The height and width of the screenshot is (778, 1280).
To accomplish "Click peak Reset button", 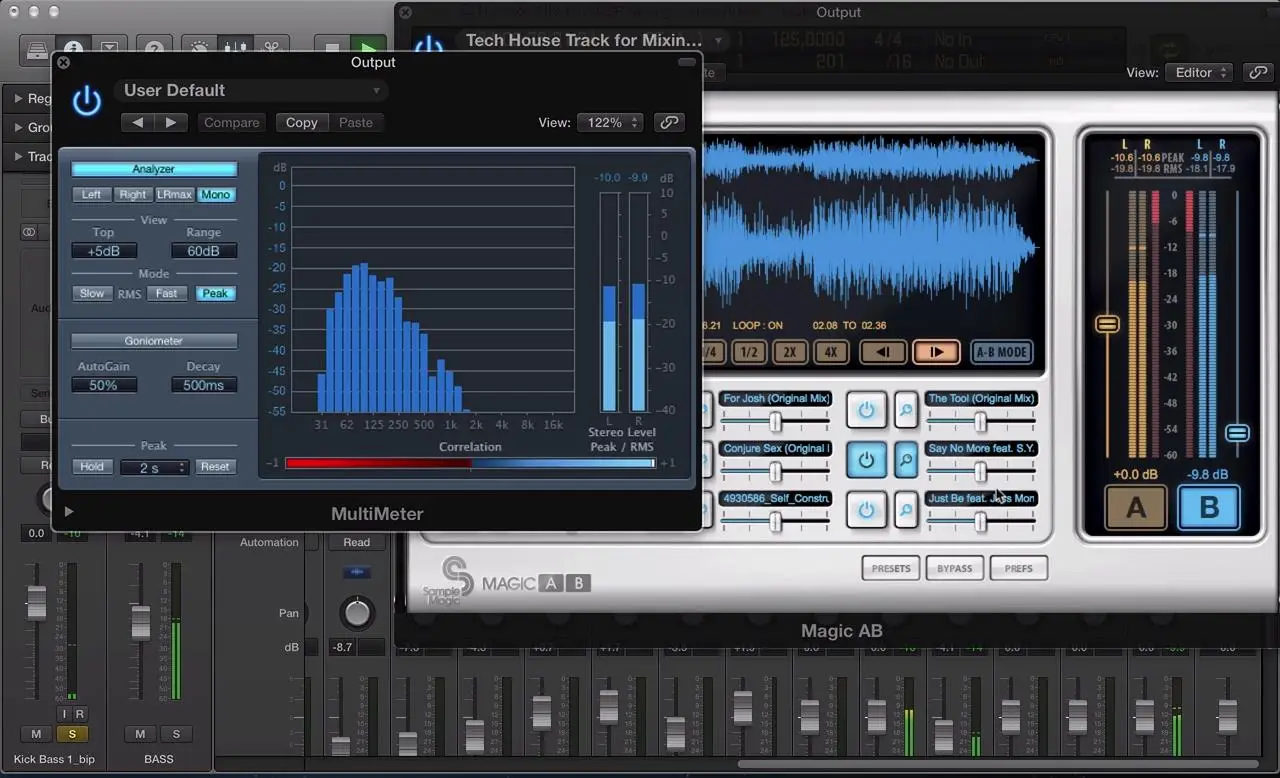I will coord(215,466).
